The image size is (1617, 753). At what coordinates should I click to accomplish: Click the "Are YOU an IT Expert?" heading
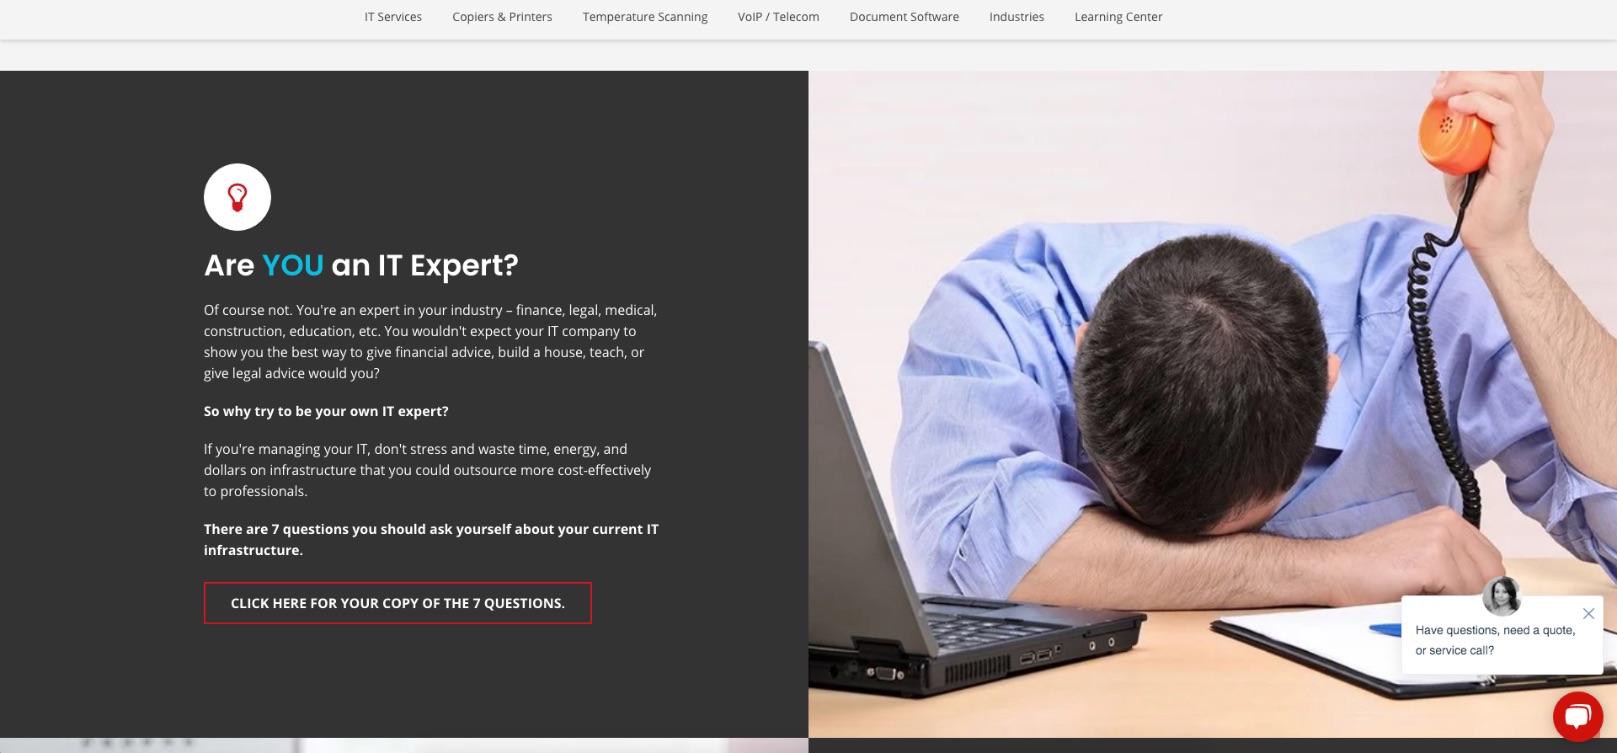[361, 265]
